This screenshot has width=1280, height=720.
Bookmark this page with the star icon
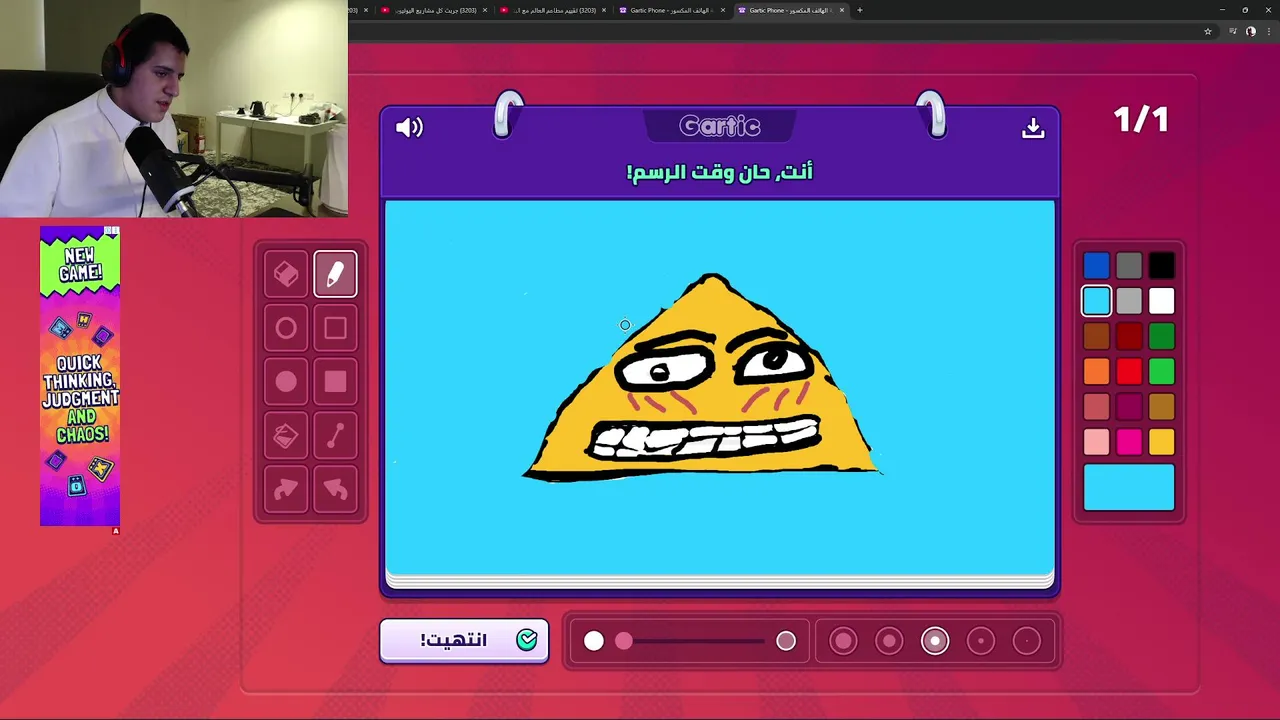[1208, 31]
